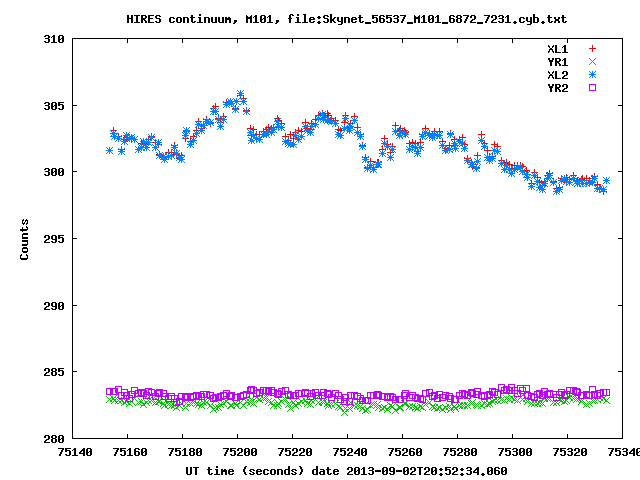Image resolution: width=640 pixels, height=480 pixels.
Task: Click the YR2 legend label
Action: click(x=558, y=88)
